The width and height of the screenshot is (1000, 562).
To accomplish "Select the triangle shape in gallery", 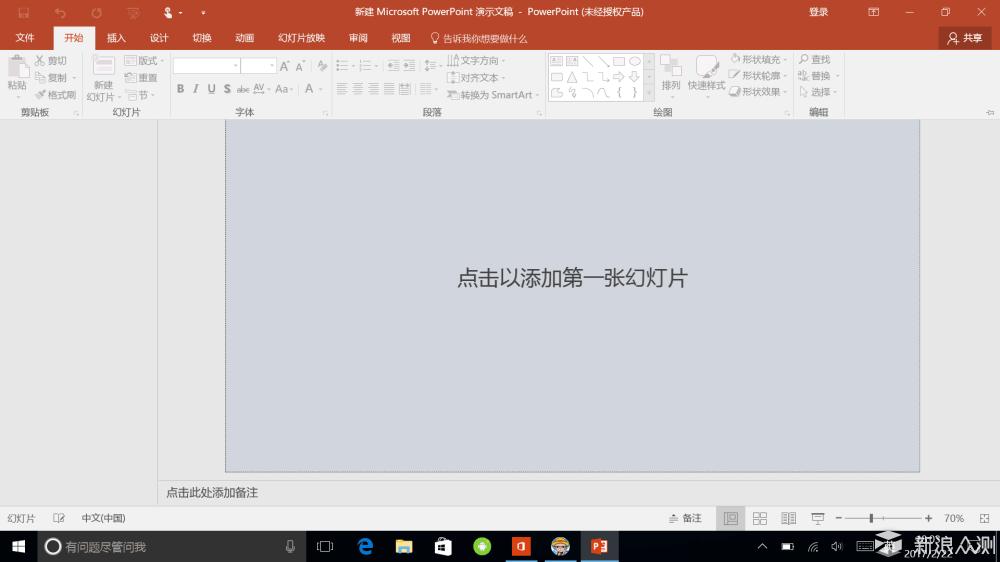I will tap(572, 77).
